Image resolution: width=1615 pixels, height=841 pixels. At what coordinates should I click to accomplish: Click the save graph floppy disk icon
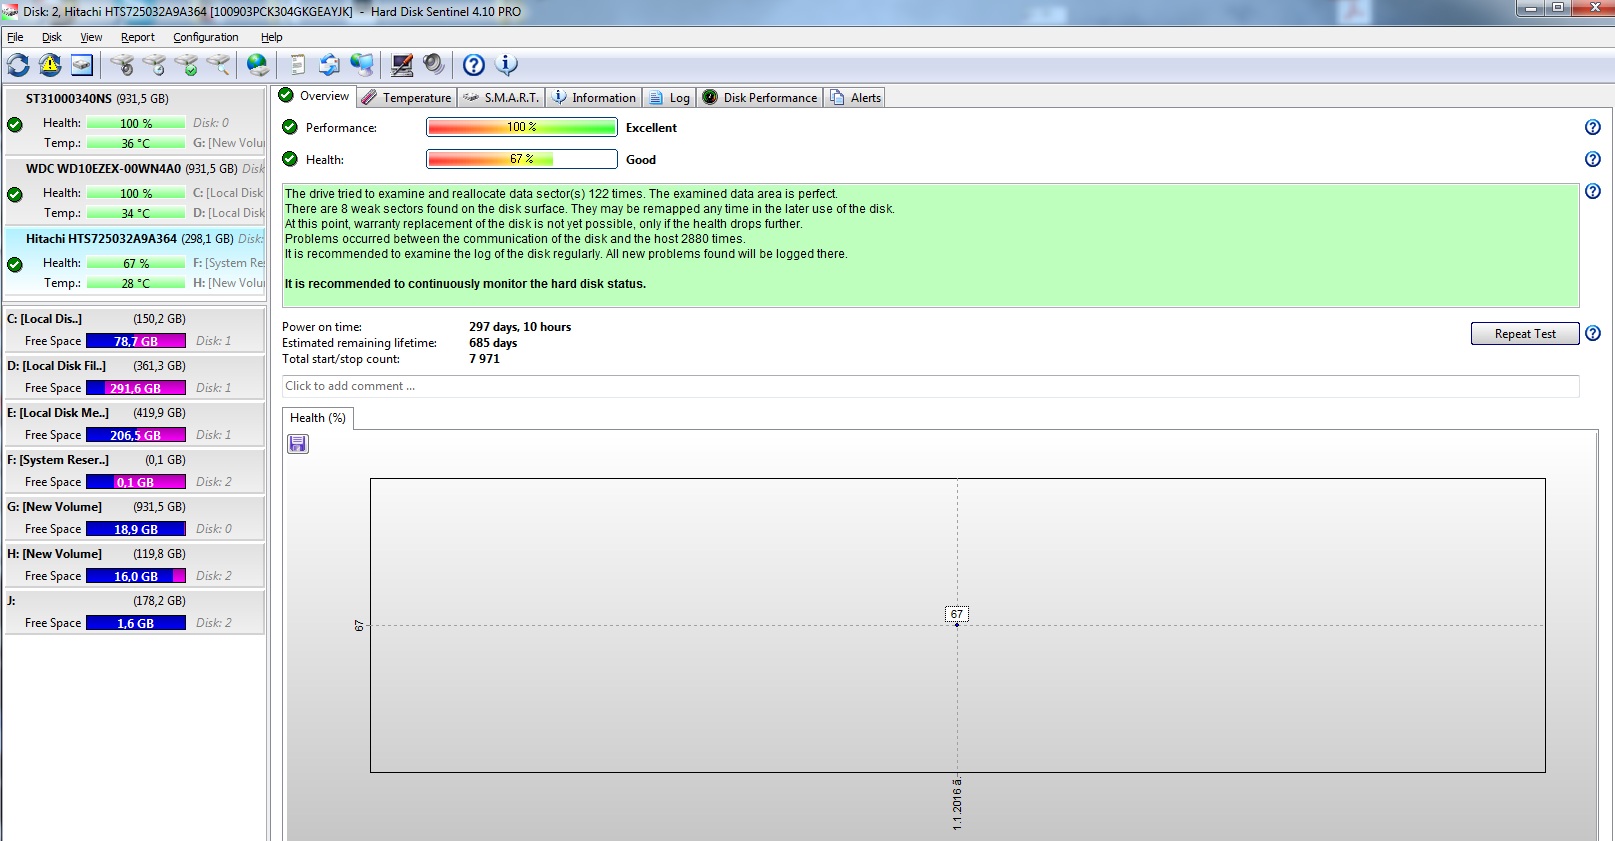298,443
